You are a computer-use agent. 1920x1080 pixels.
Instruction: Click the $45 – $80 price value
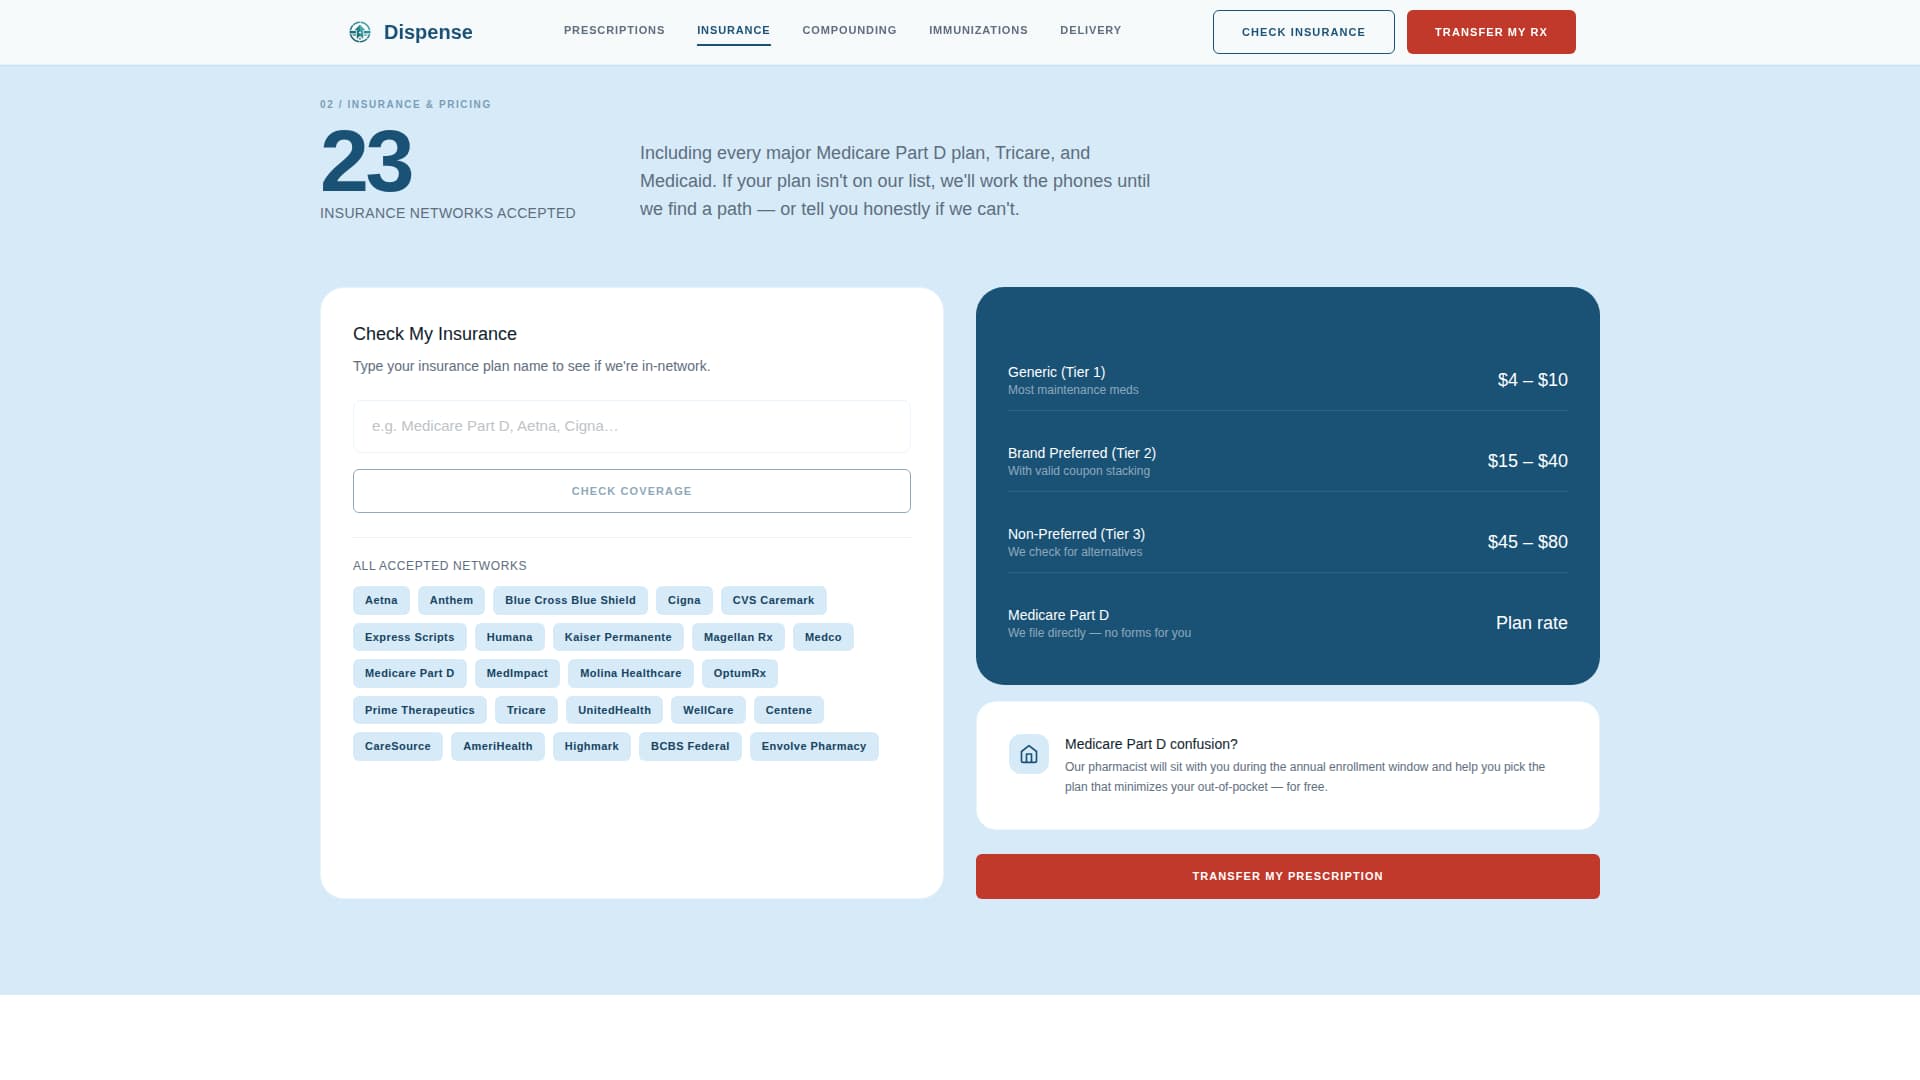[x=1527, y=542]
